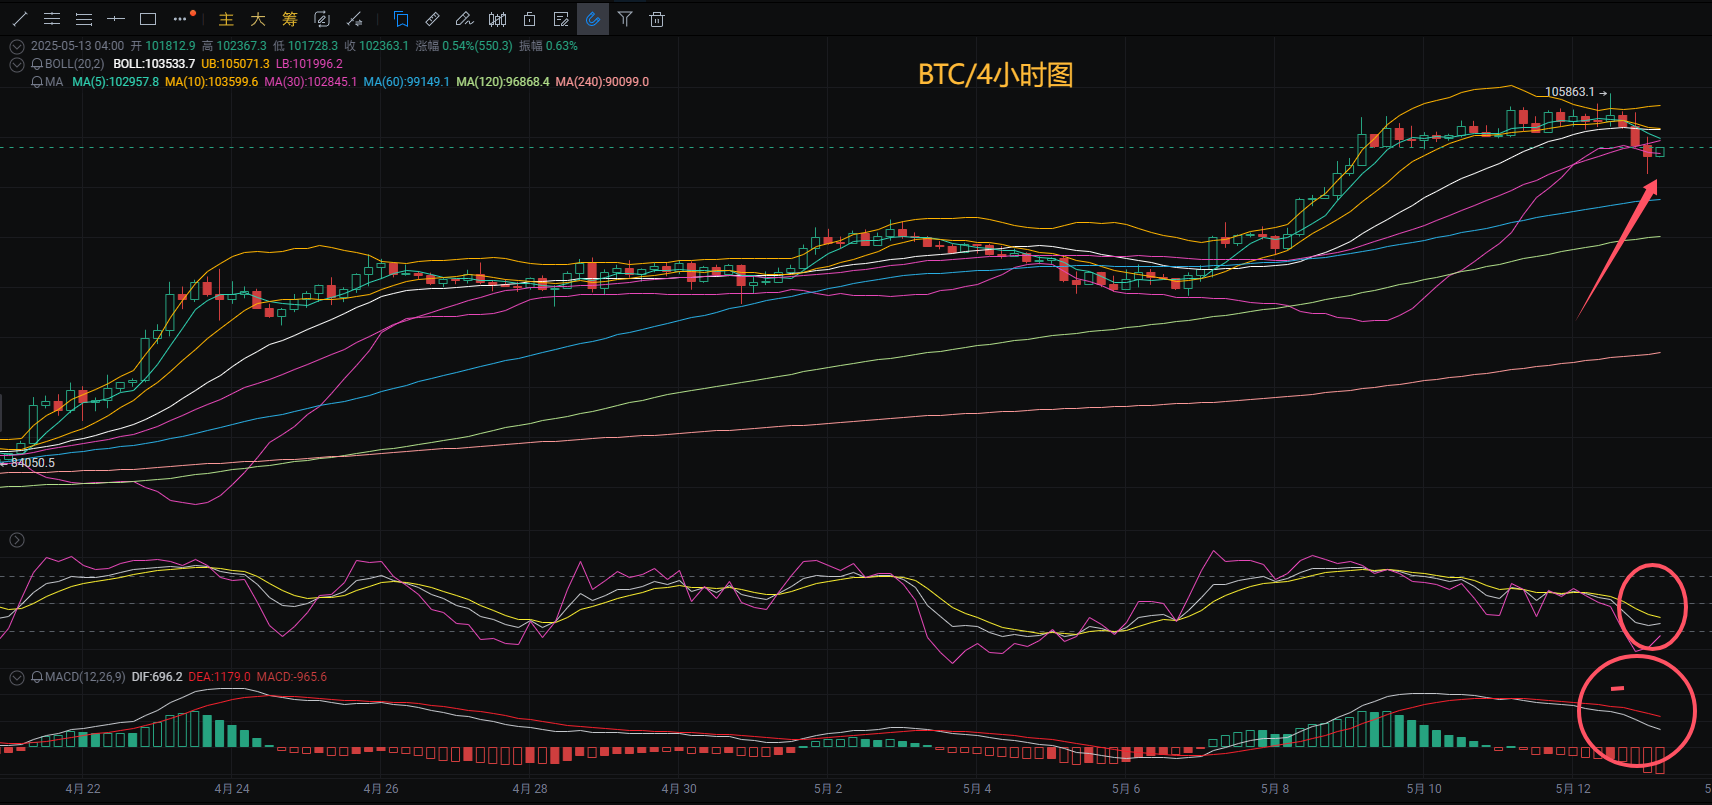The image size is (1712, 805).
Task: Click the 大 button in toolbar
Action: coord(258,19)
